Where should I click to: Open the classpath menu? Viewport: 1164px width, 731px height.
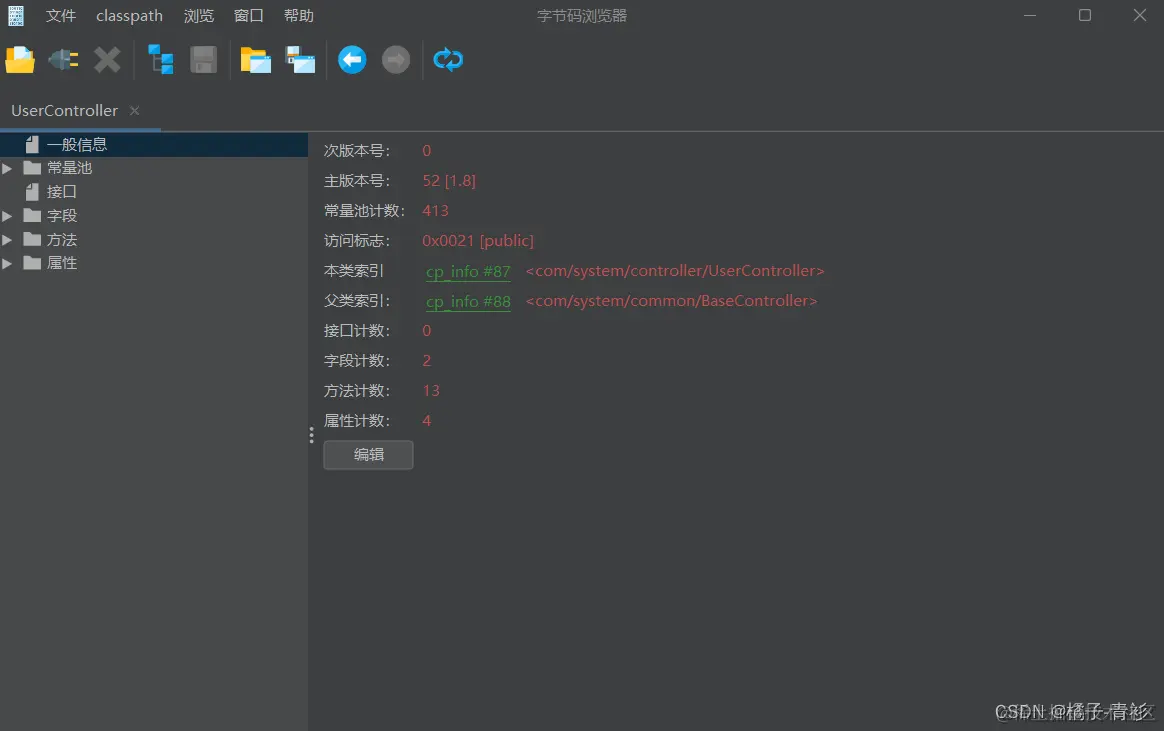coord(129,16)
